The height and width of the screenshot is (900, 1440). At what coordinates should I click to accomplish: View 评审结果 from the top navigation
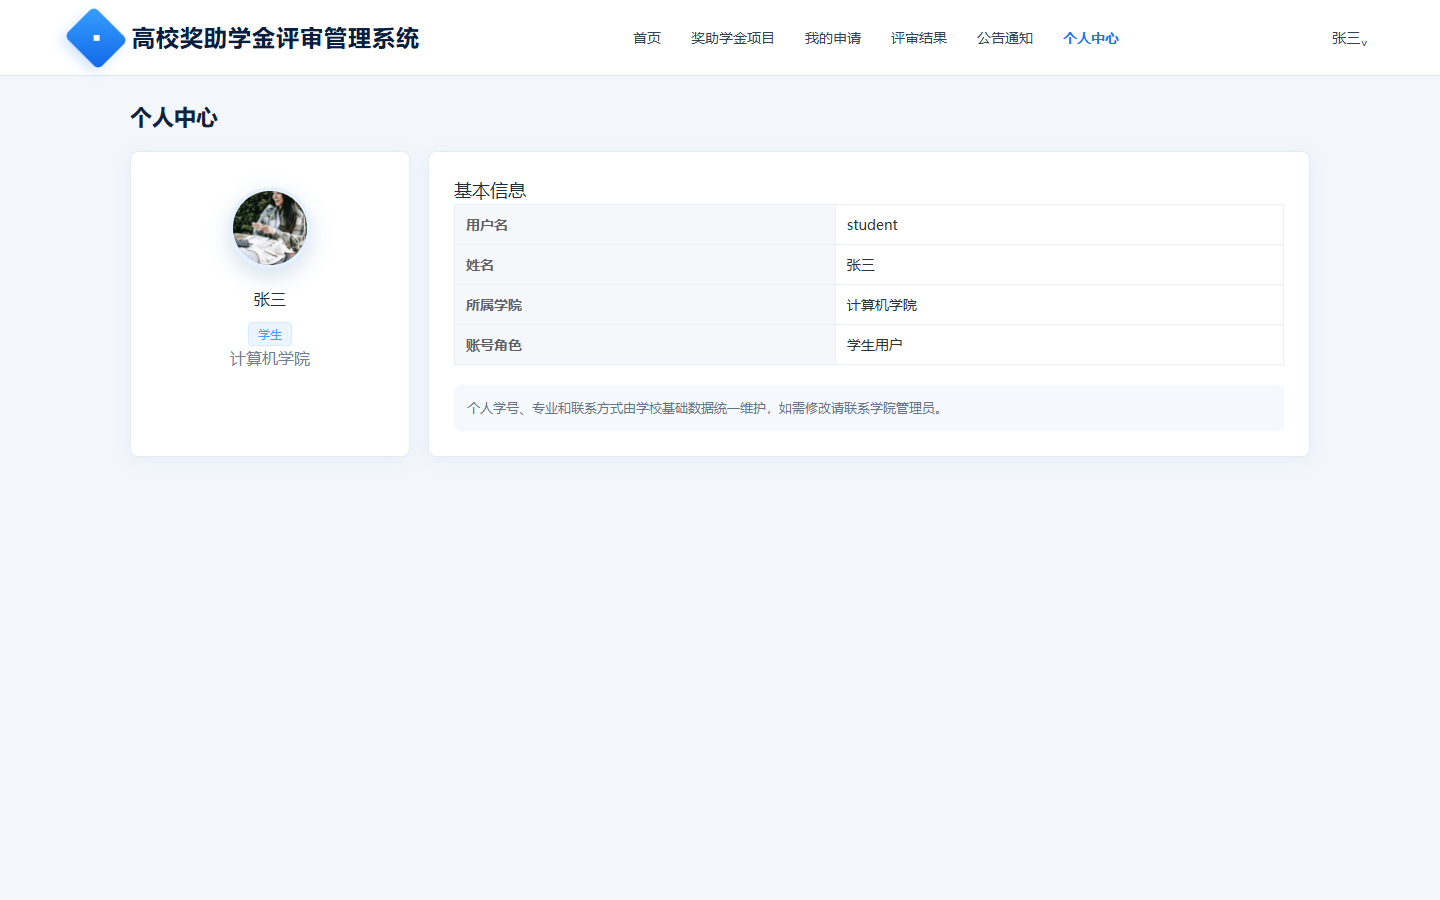[x=919, y=38]
